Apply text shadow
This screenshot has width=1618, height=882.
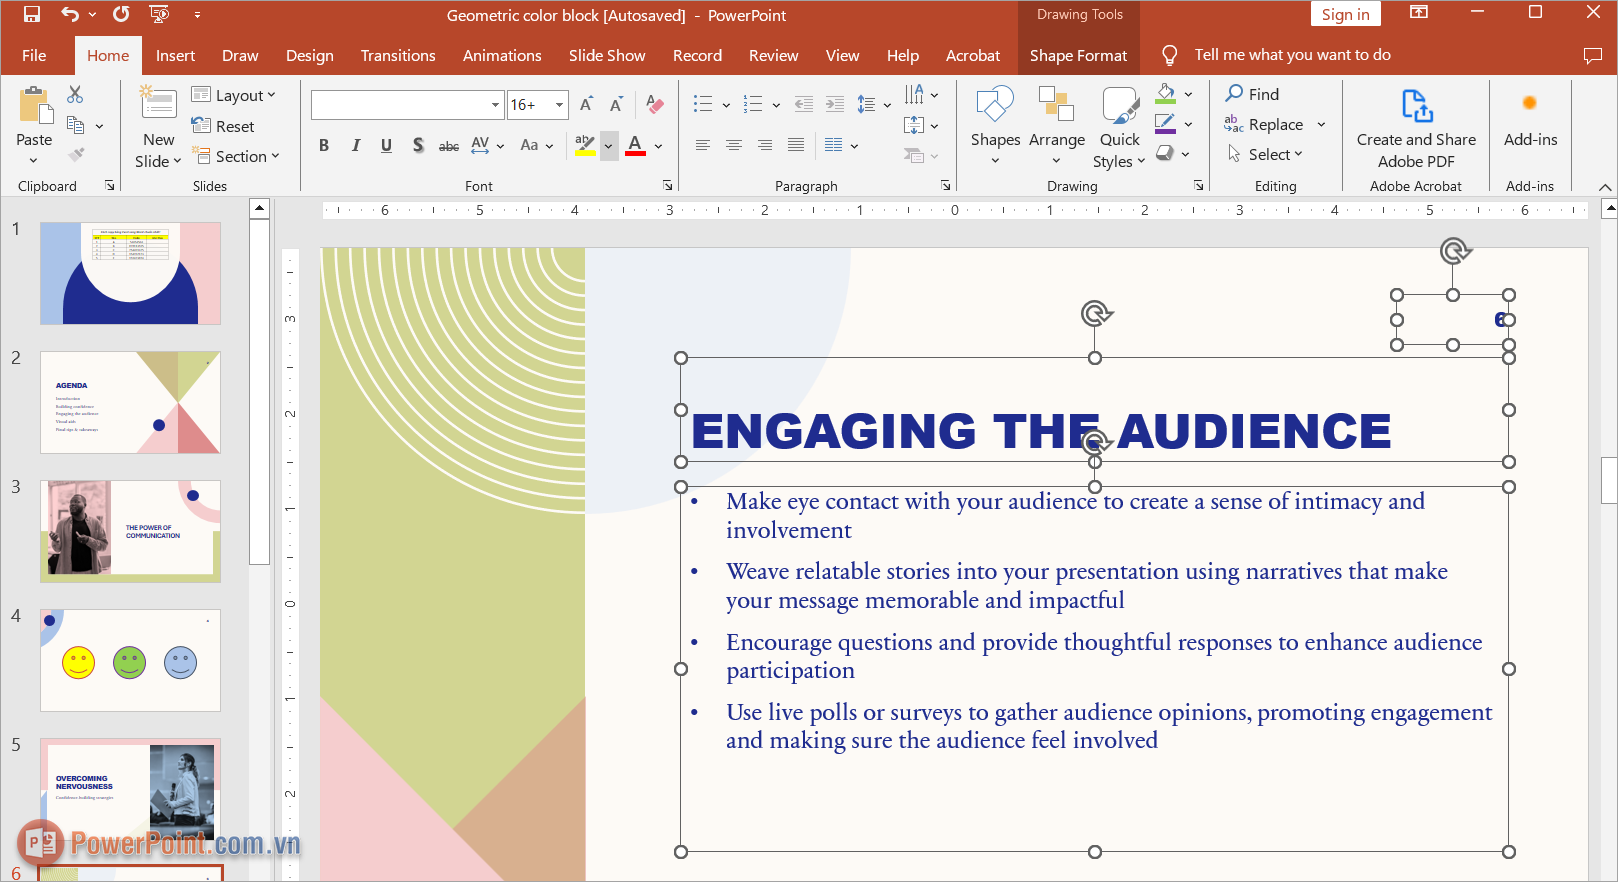click(418, 145)
